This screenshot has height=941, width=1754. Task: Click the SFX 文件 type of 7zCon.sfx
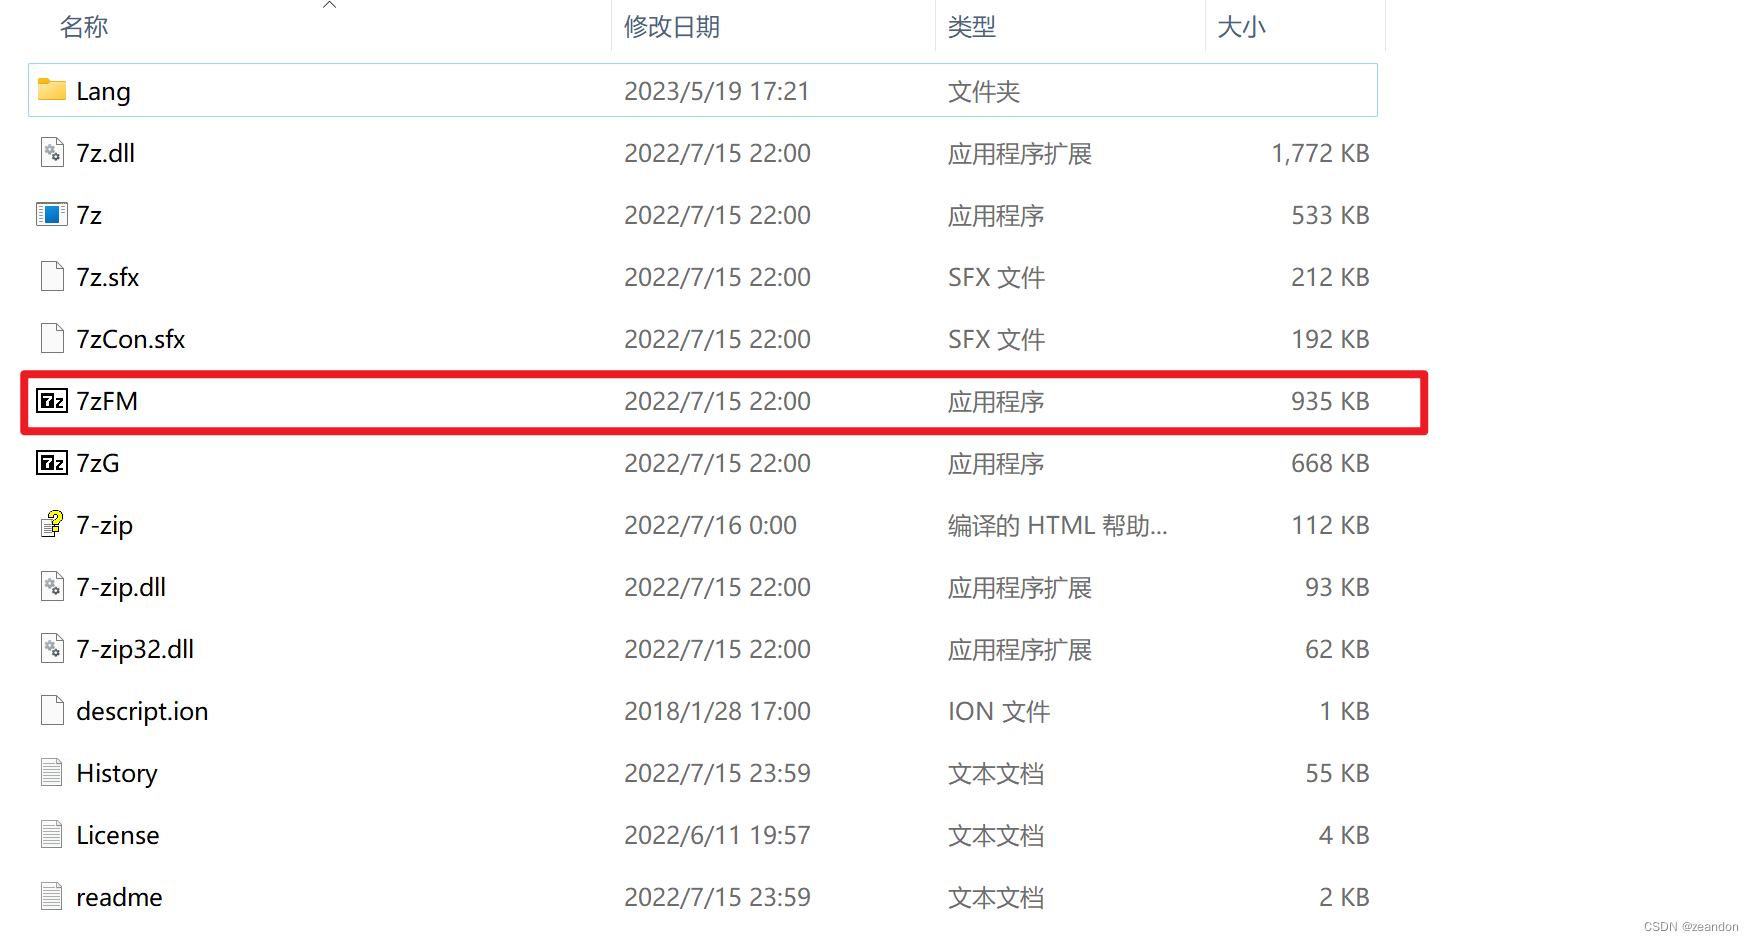[x=996, y=340]
